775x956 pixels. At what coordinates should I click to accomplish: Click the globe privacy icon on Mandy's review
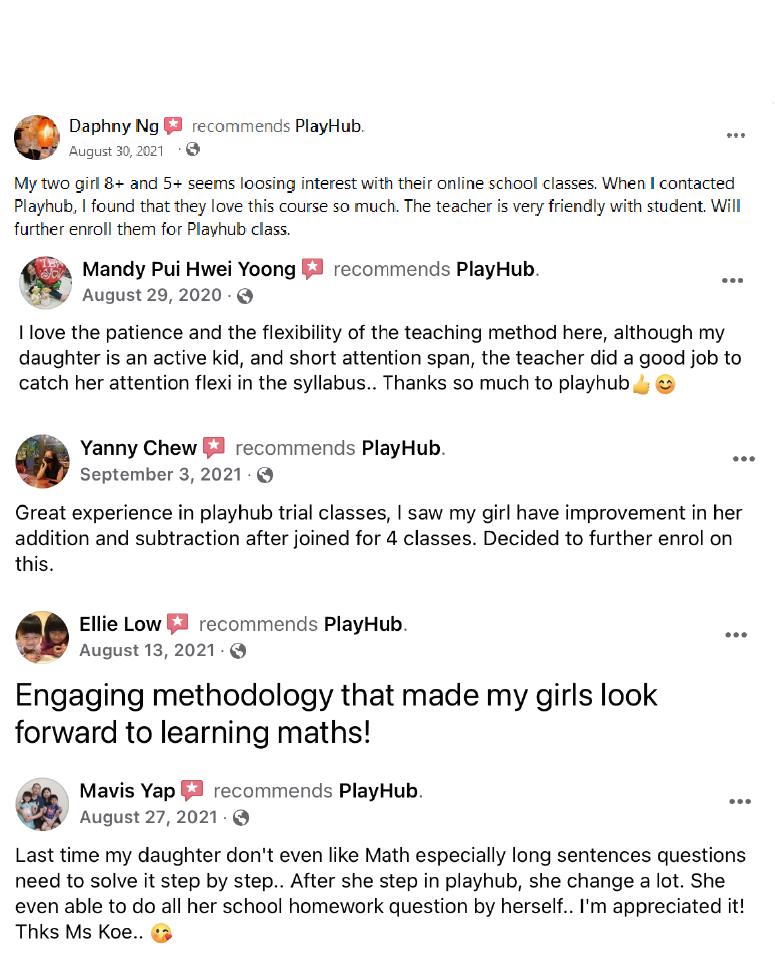click(245, 296)
